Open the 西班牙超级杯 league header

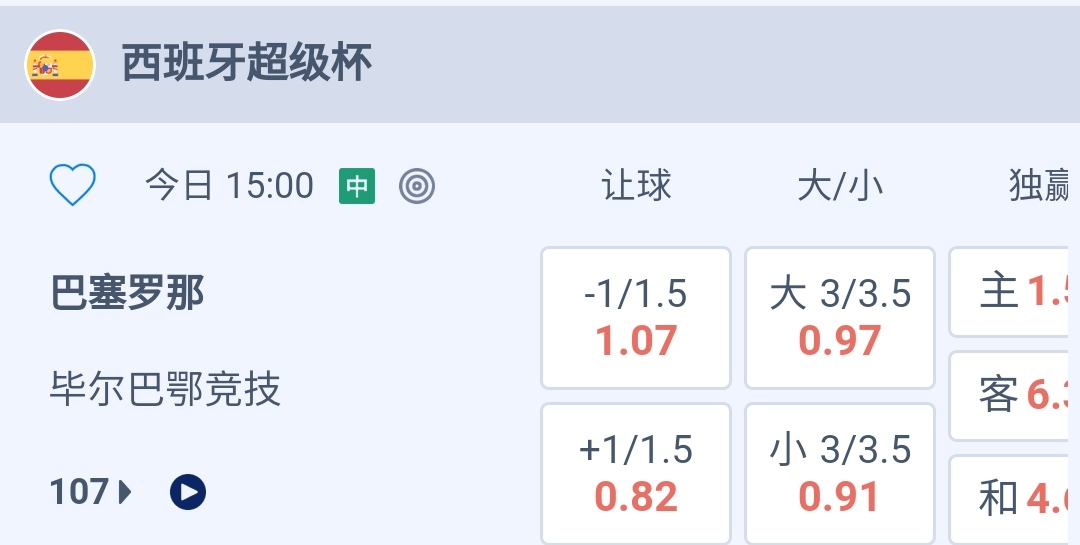tap(247, 64)
